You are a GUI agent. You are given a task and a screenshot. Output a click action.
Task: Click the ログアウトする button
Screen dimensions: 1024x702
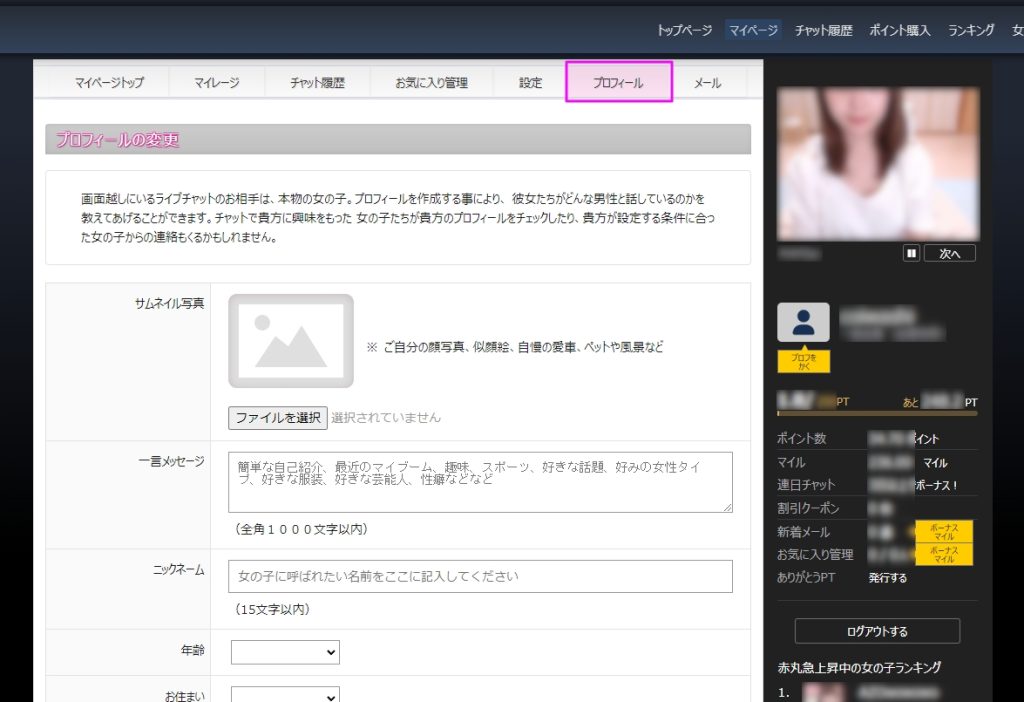coord(877,631)
